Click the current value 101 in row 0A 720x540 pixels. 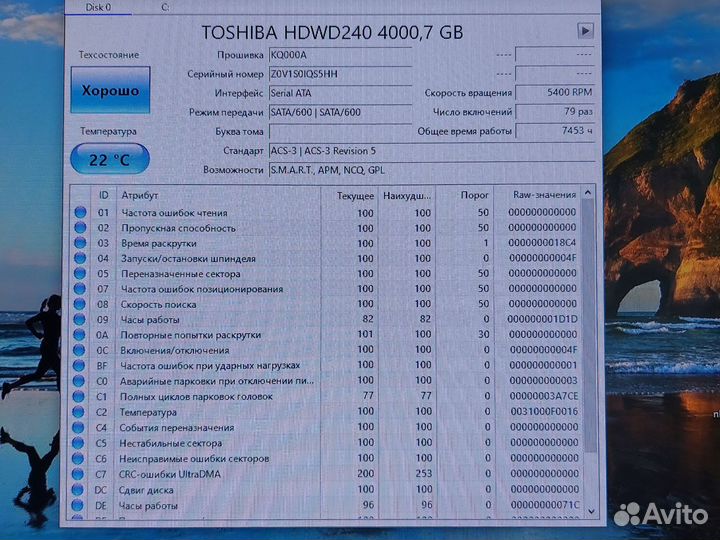tap(366, 334)
